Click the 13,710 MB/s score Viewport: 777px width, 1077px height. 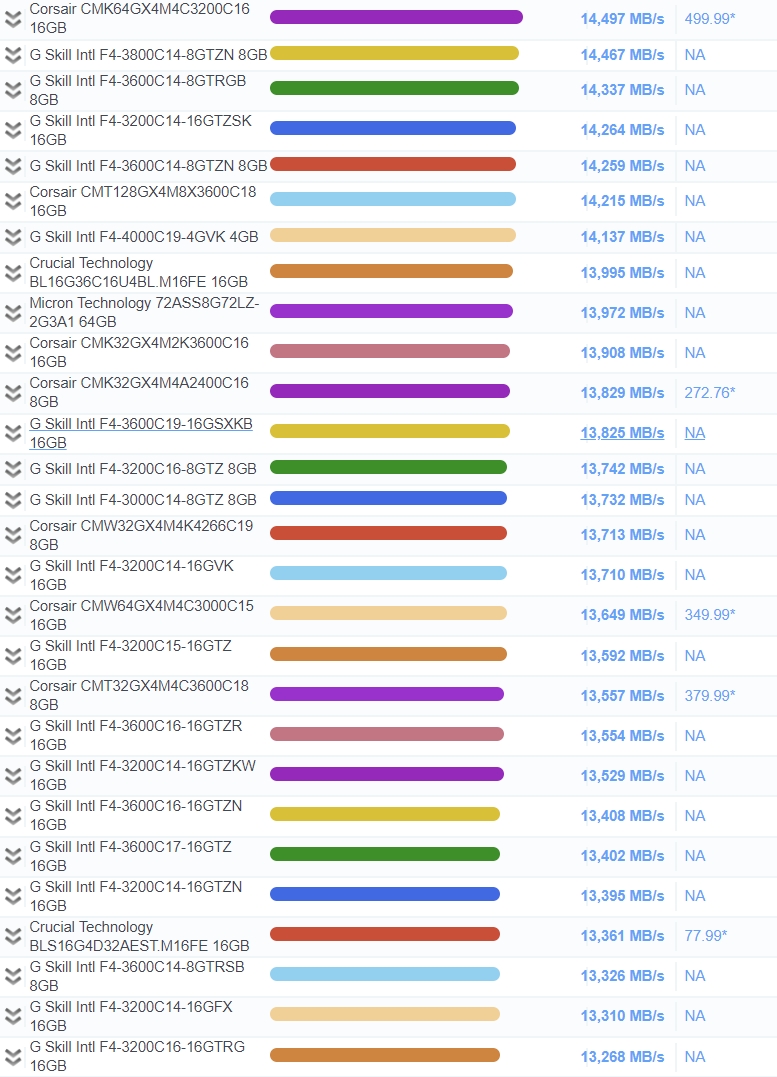pyautogui.click(x=622, y=574)
